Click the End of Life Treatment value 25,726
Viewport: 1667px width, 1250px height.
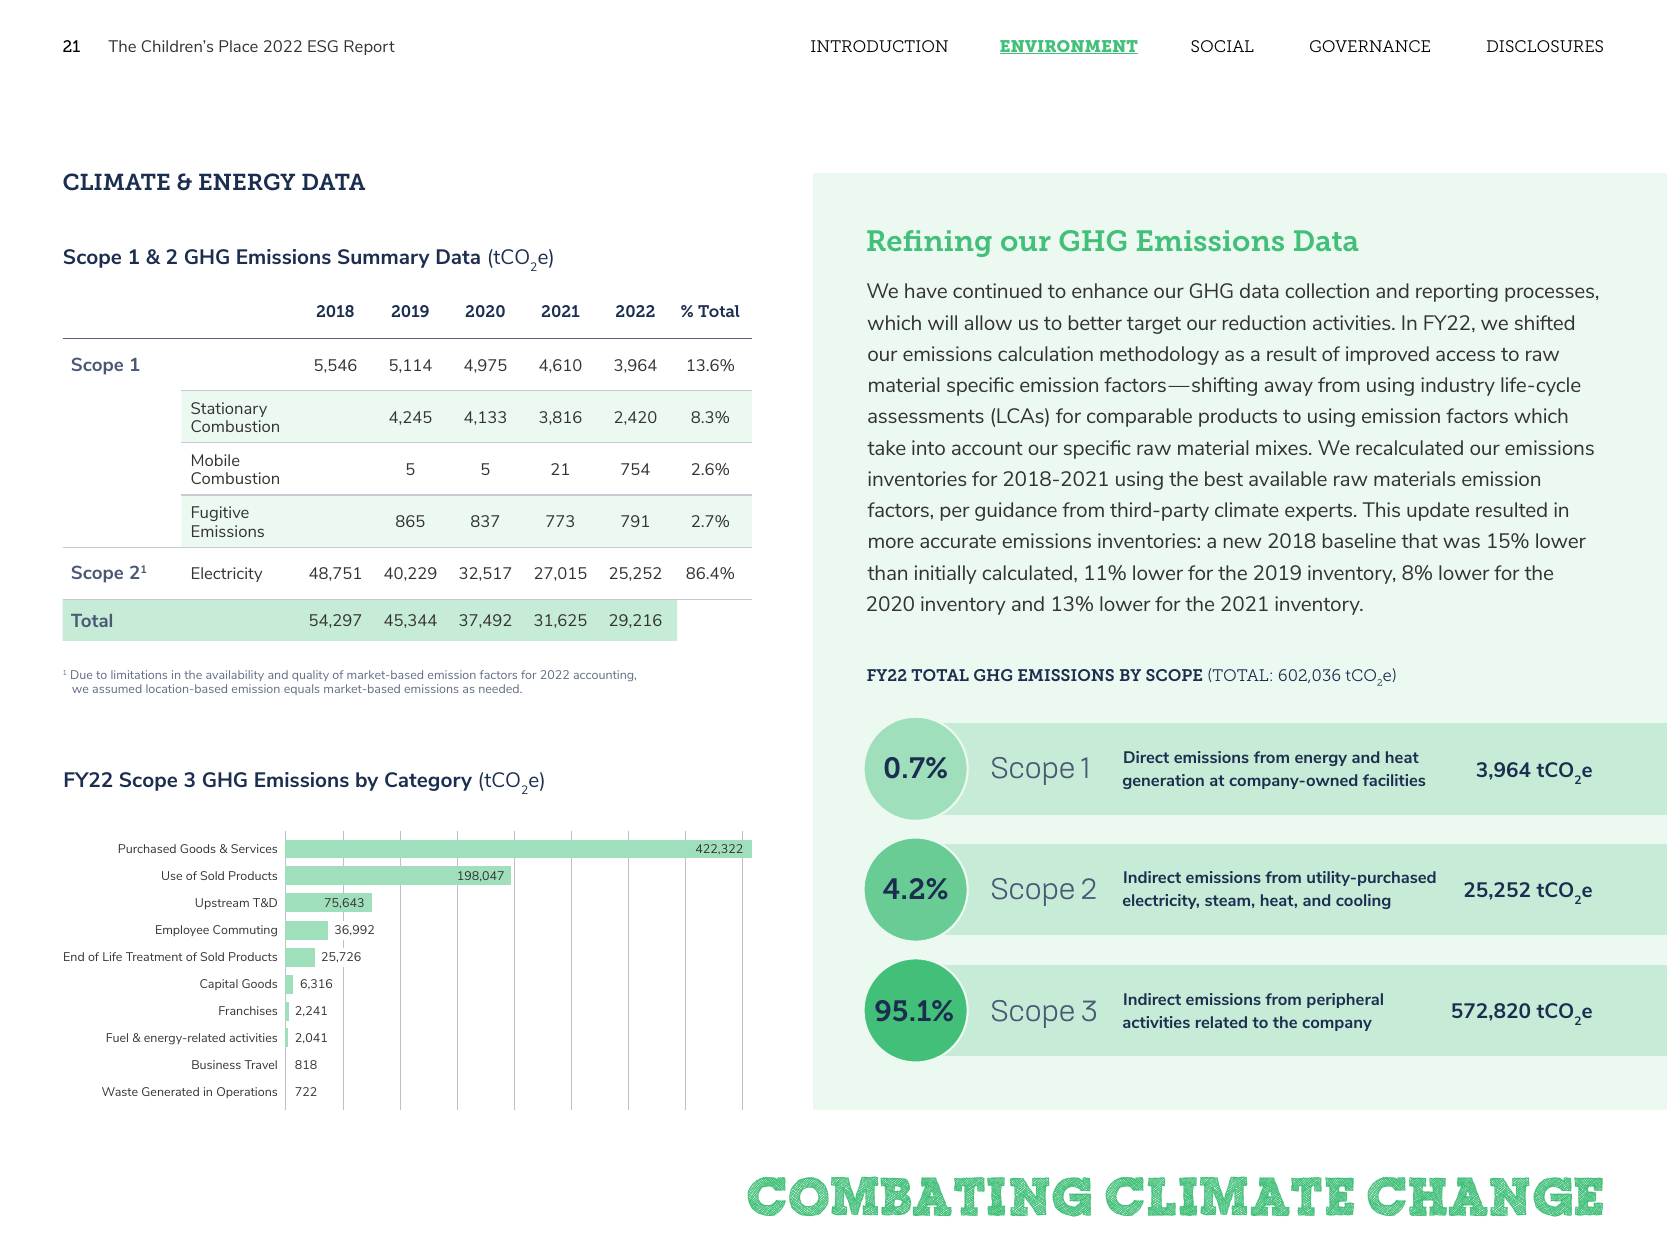pos(341,957)
